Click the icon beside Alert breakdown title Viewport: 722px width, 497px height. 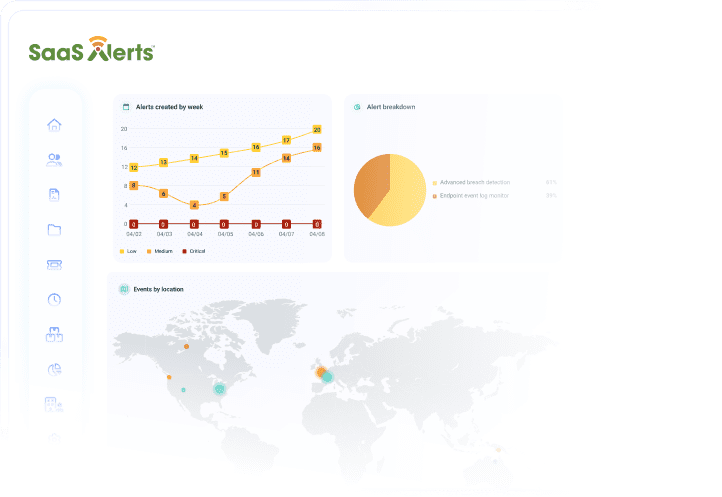point(357,107)
